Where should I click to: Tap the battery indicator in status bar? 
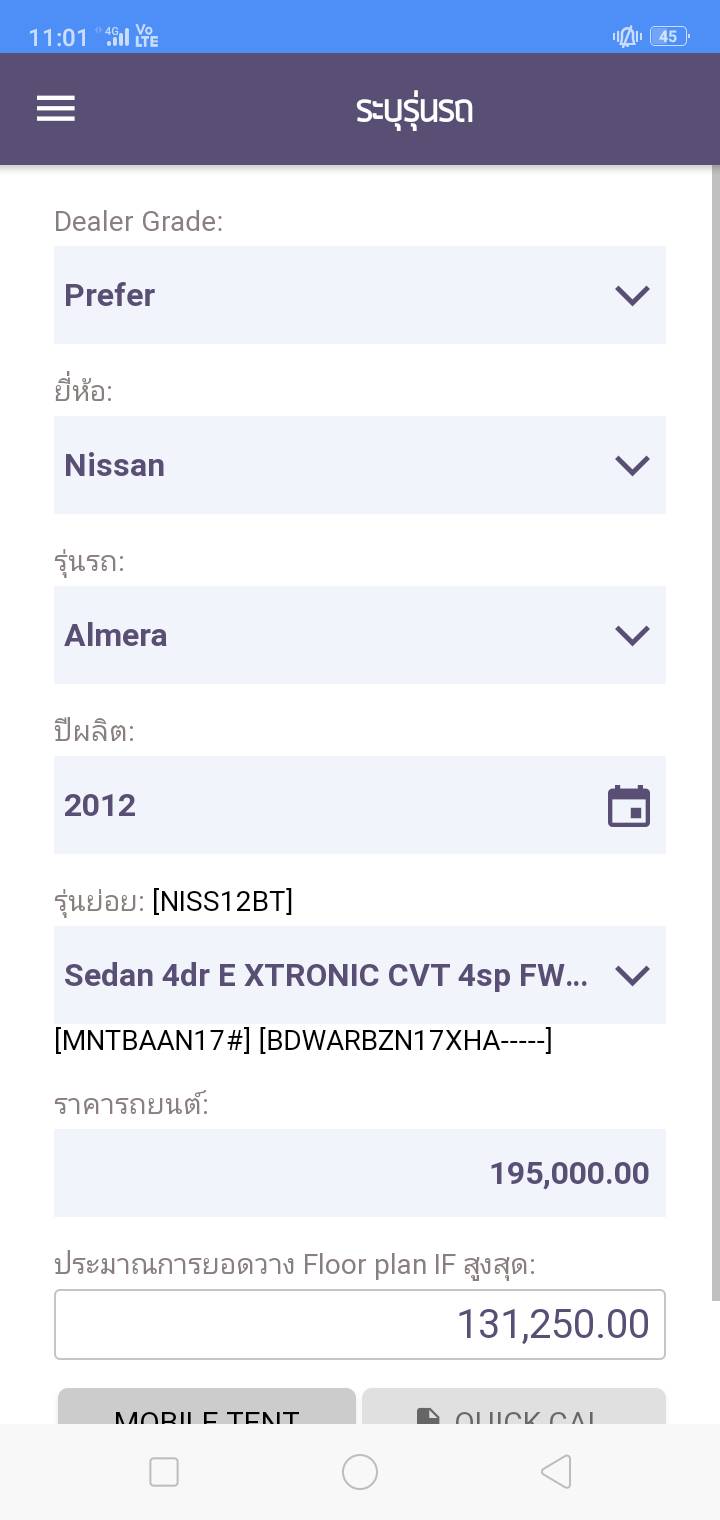point(668,37)
